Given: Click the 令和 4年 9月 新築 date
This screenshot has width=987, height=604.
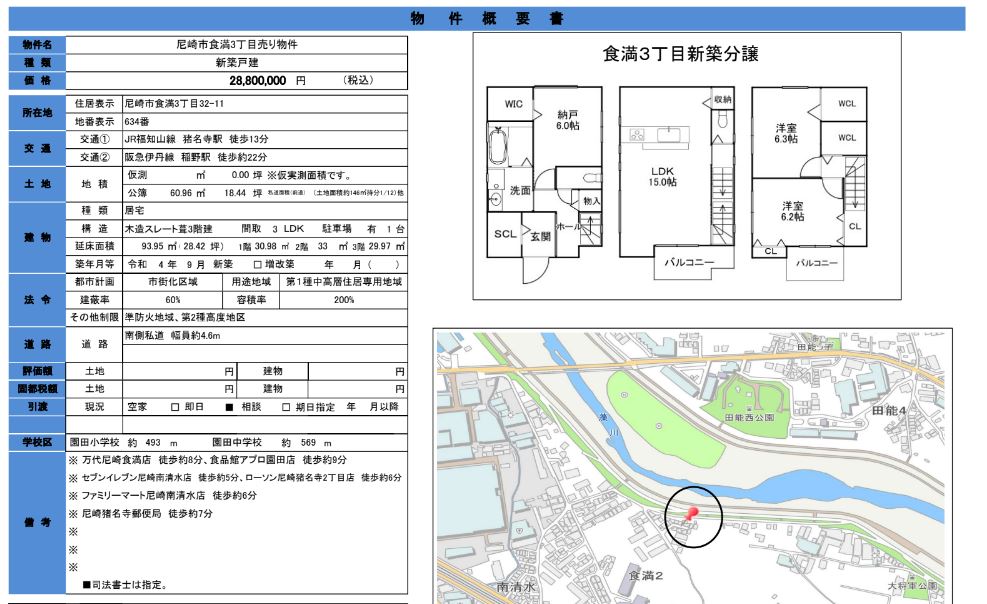Looking at the screenshot, I should click(x=179, y=264).
